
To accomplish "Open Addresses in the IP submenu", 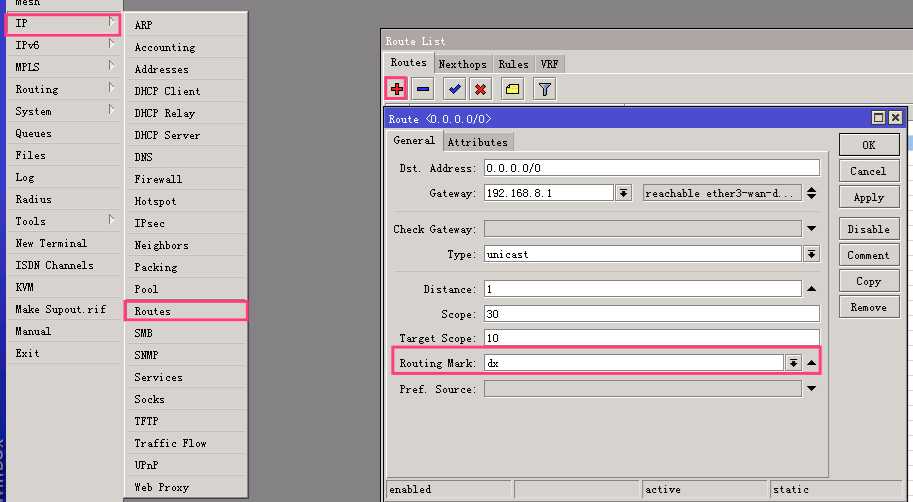I will point(186,69).
